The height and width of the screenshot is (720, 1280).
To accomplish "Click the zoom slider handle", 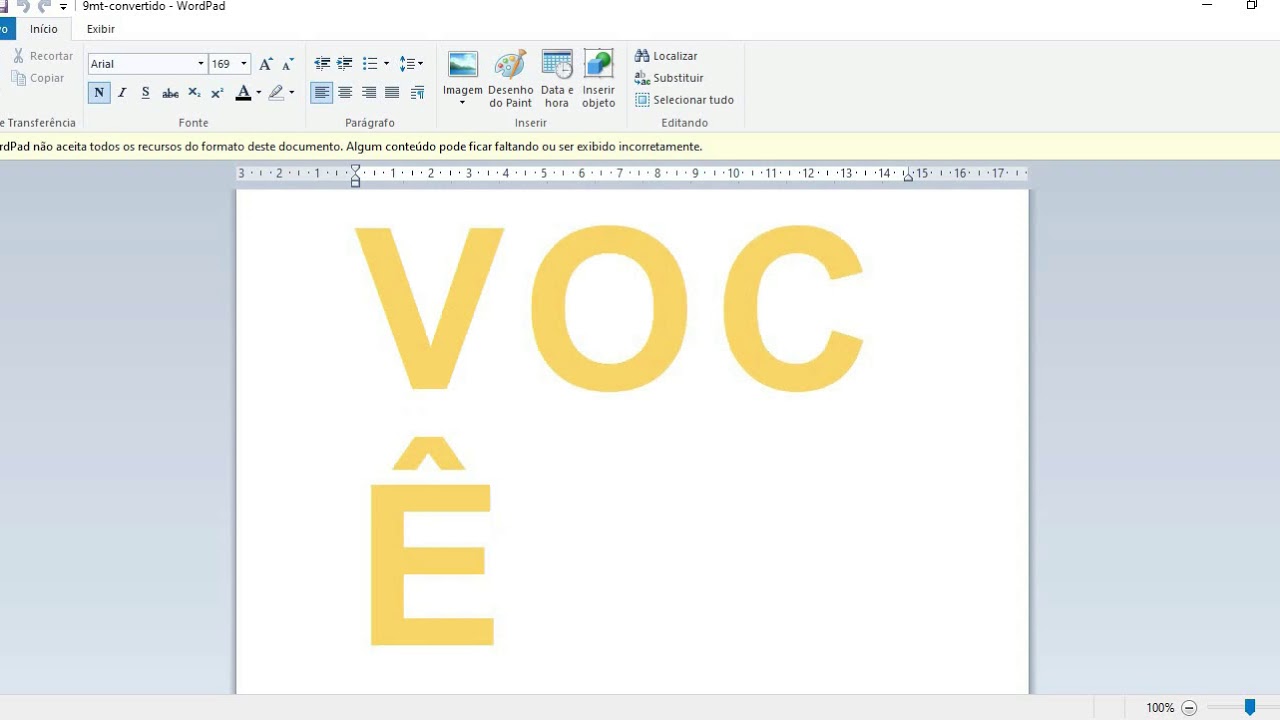I will (x=1250, y=708).
